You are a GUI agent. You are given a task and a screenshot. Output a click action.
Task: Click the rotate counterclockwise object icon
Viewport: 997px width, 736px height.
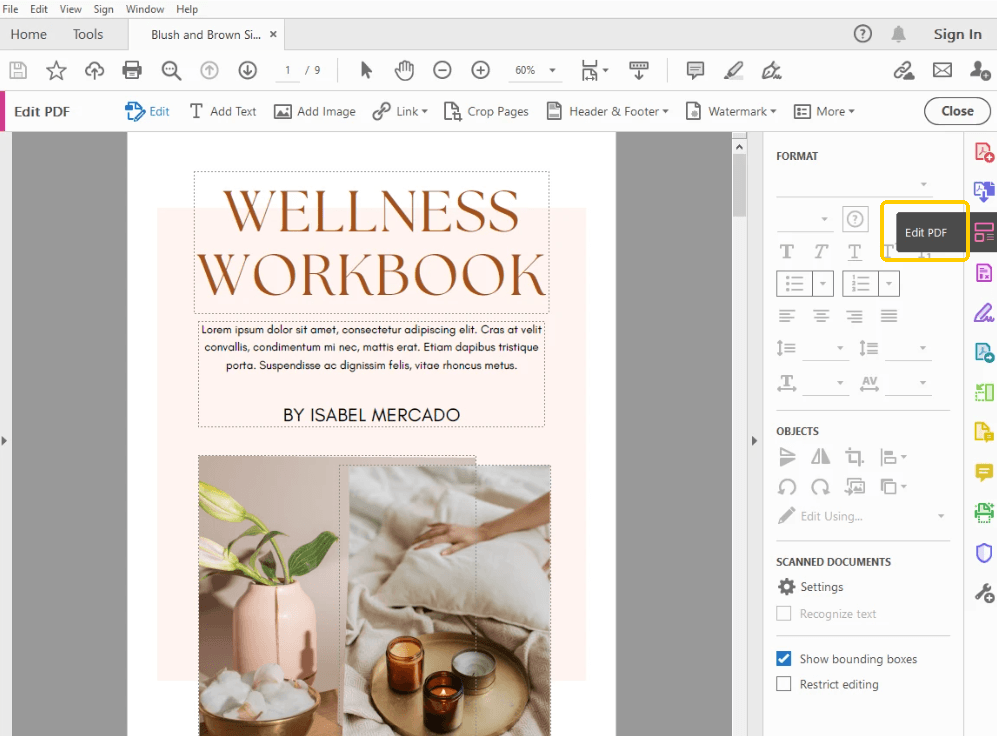click(x=787, y=487)
